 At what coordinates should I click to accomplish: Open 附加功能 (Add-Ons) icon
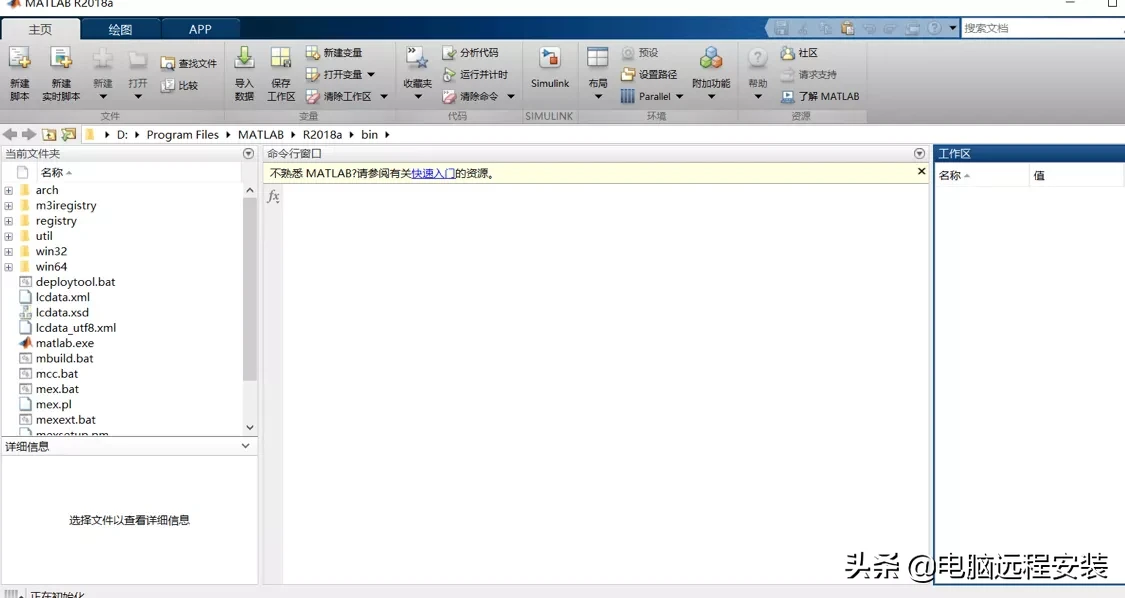[711, 59]
